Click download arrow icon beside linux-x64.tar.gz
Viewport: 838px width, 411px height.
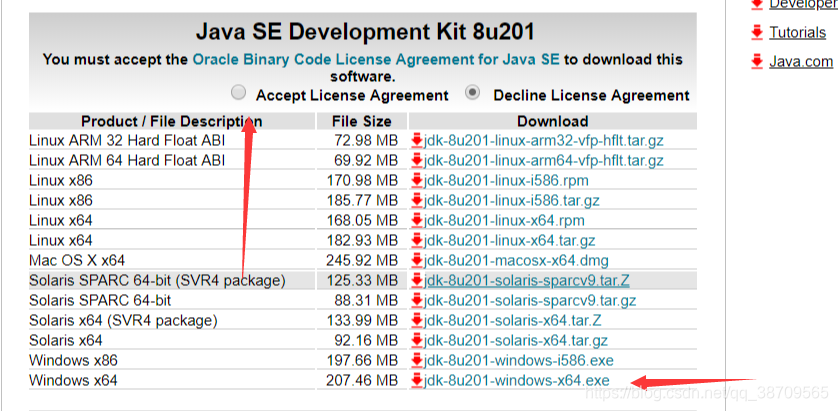pos(417,241)
